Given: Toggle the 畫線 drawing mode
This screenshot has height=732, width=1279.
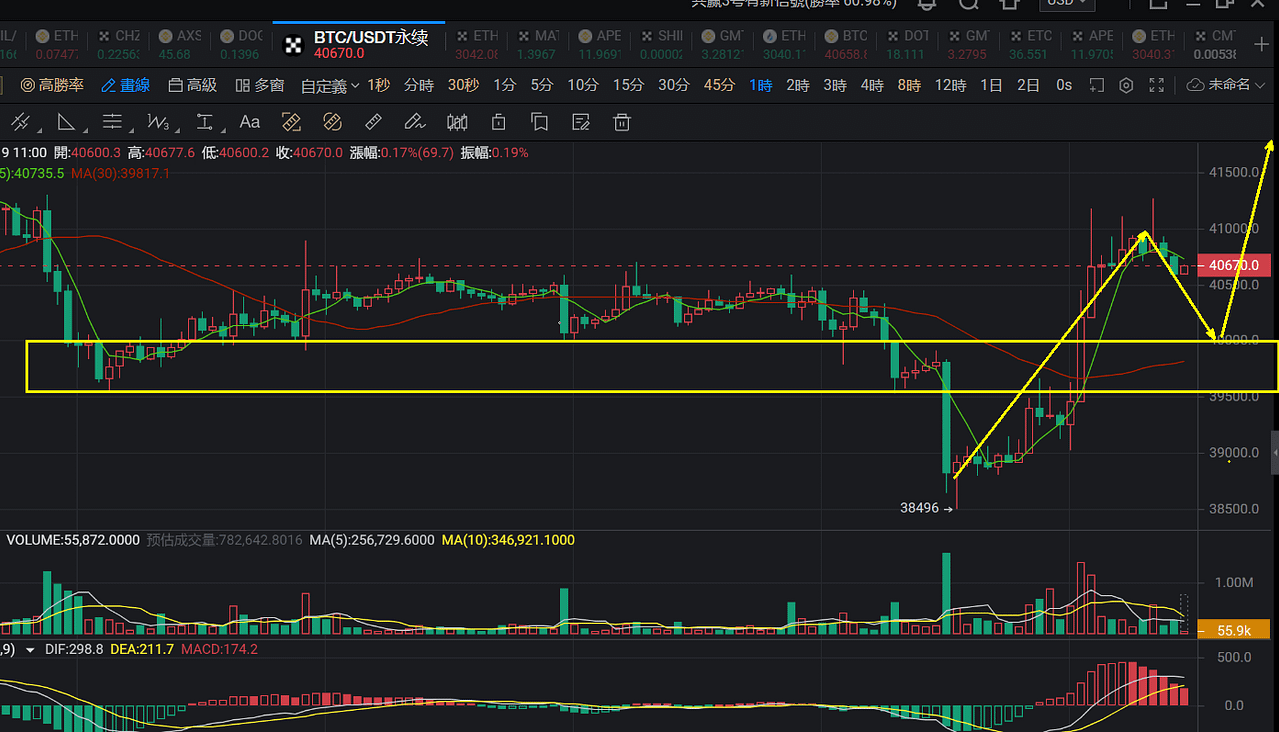Looking at the screenshot, I should 126,85.
